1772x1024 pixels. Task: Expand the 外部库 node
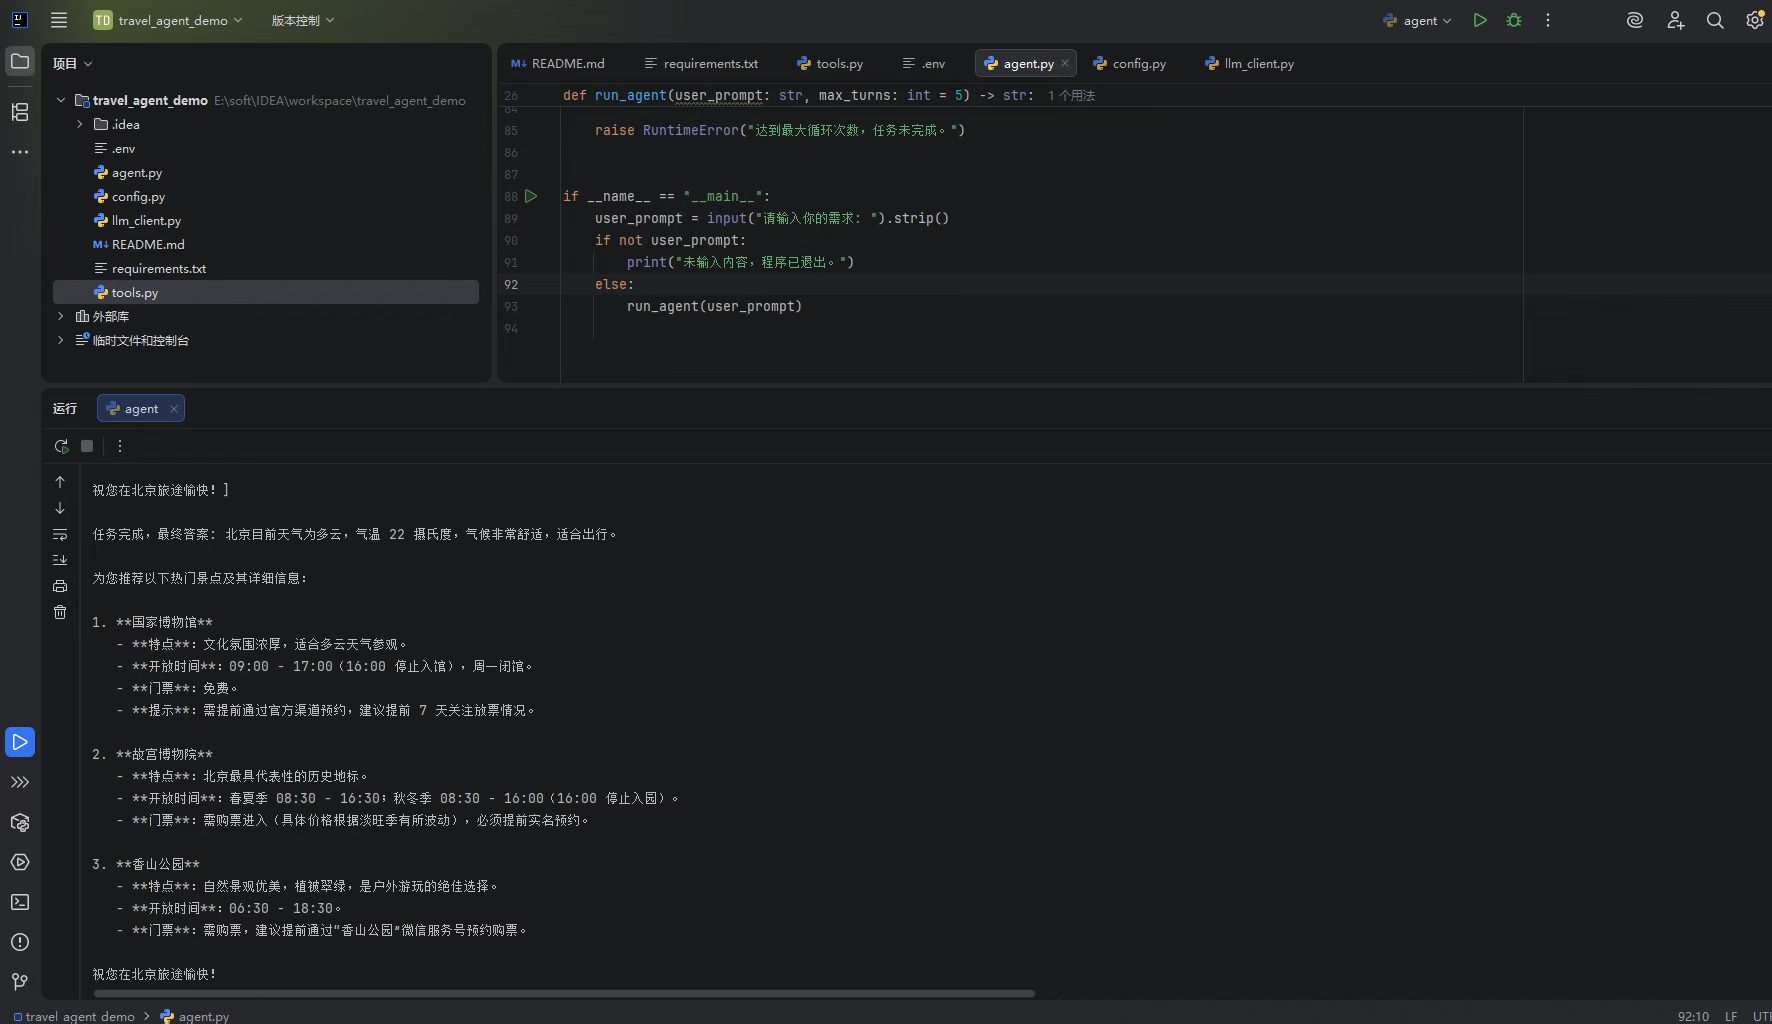coord(61,316)
